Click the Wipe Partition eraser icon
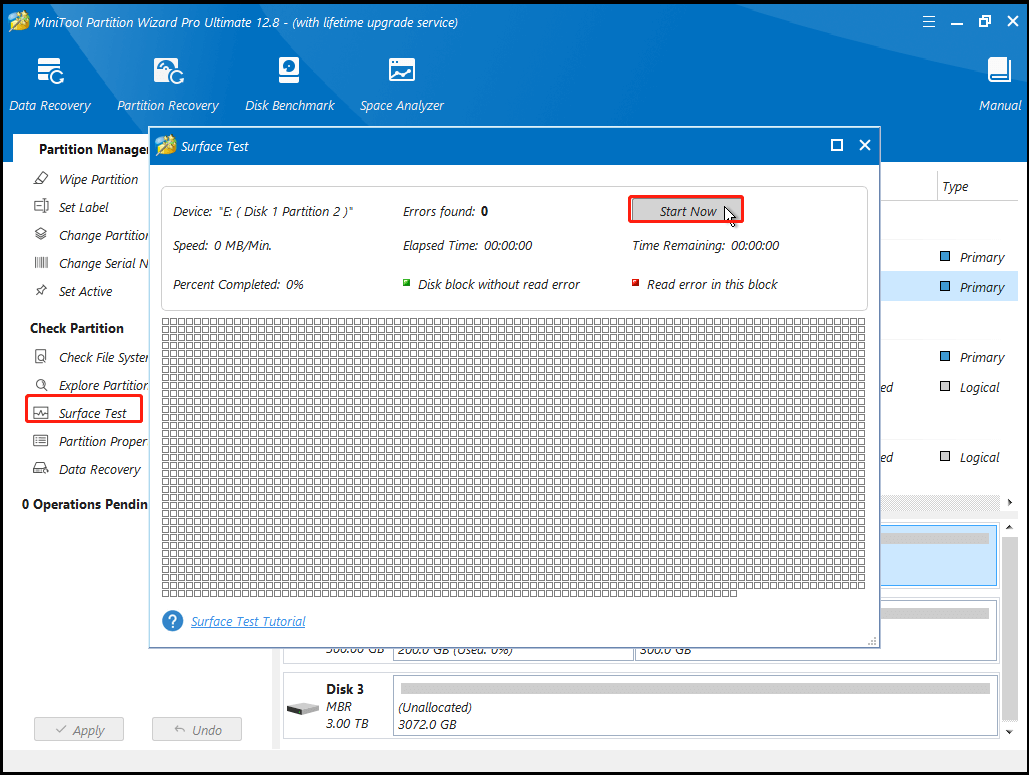The image size is (1029, 775). point(41,179)
